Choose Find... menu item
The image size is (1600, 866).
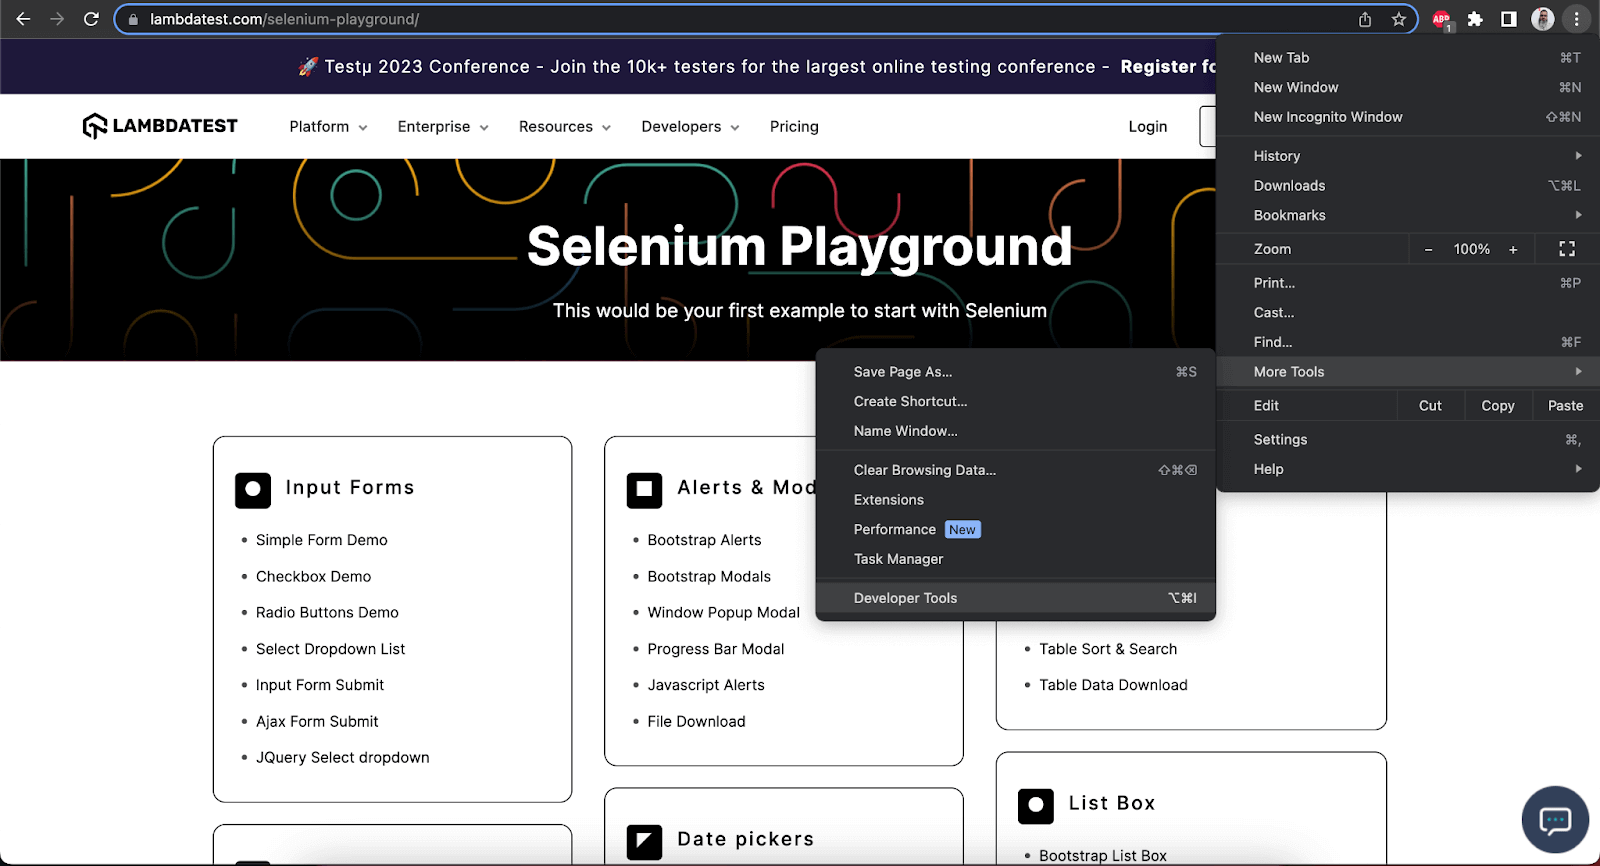1408,342
